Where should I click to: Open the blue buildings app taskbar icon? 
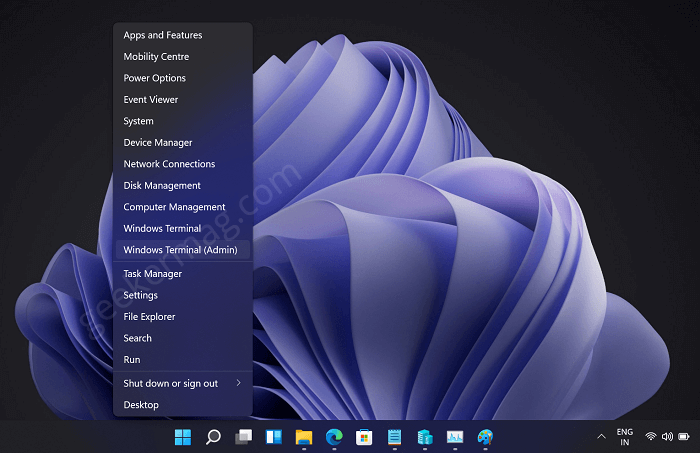[x=425, y=437]
